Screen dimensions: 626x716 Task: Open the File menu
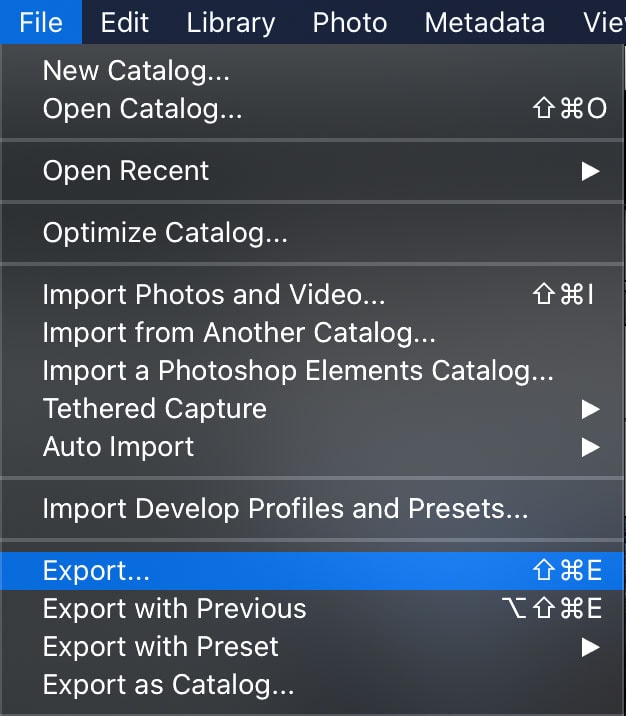point(41,22)
